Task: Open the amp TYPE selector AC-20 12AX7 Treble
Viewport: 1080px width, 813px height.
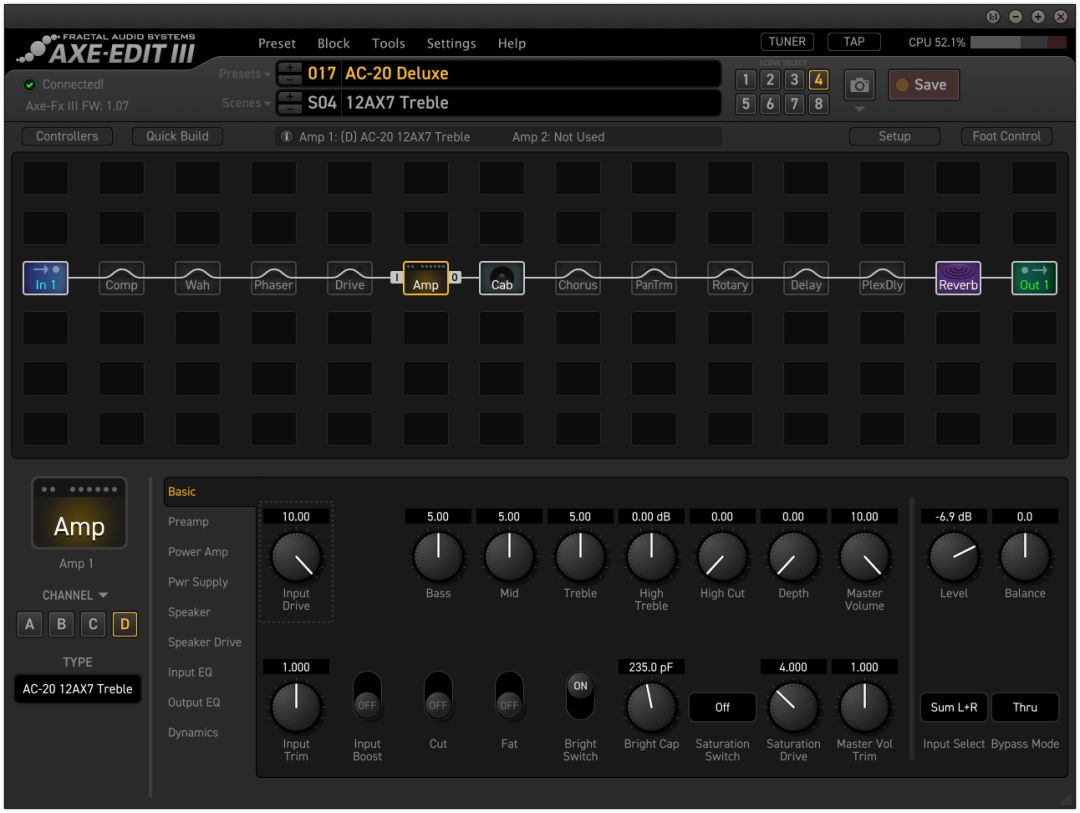Action: 78,688
